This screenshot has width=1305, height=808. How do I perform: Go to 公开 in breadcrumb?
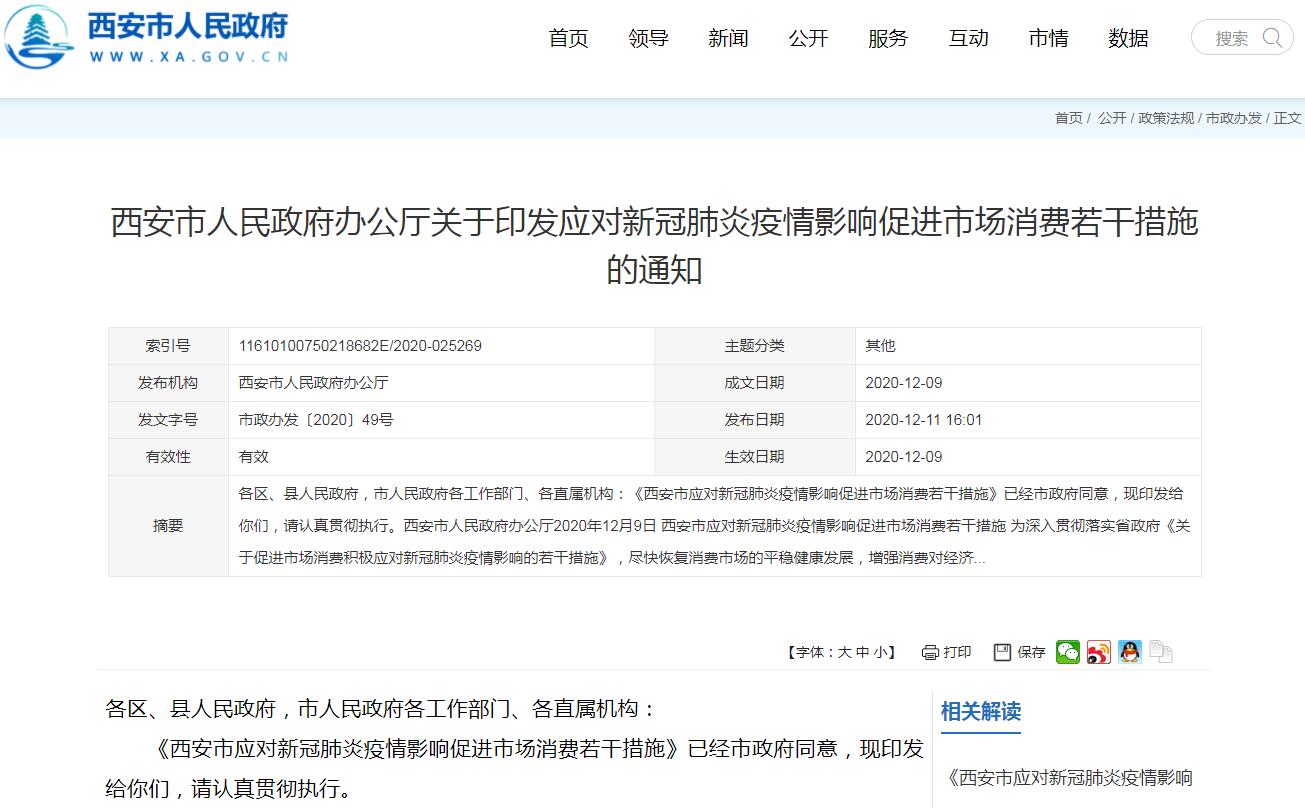click(x=1112, y=118)
